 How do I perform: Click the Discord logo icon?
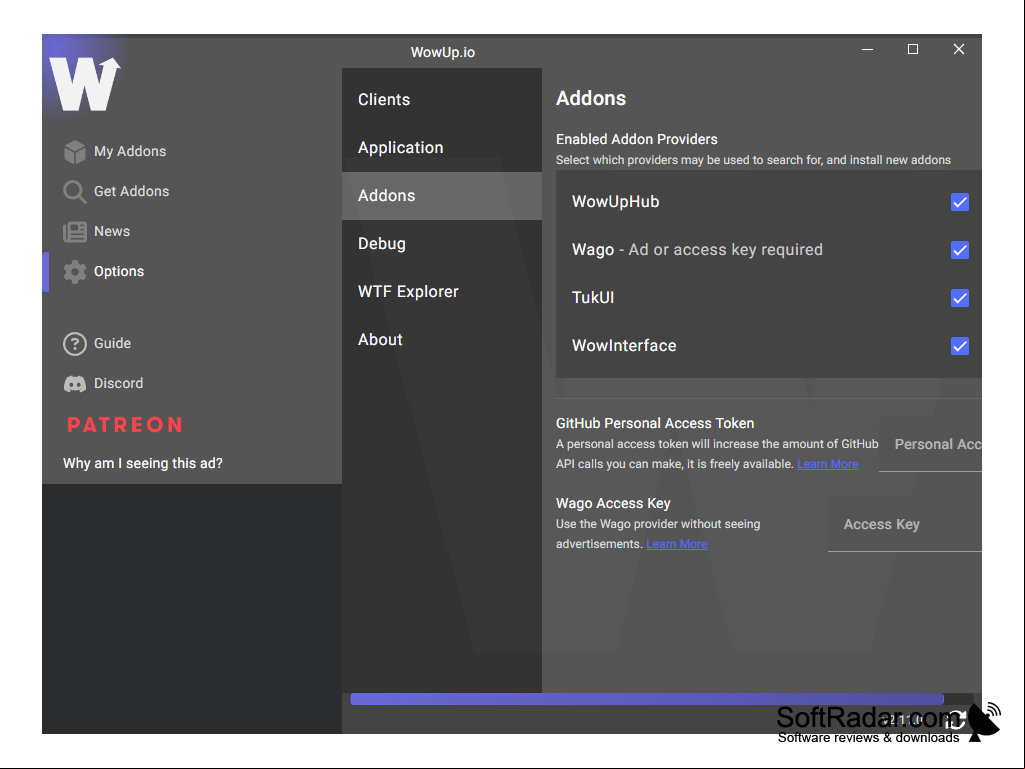click(75, 384)
